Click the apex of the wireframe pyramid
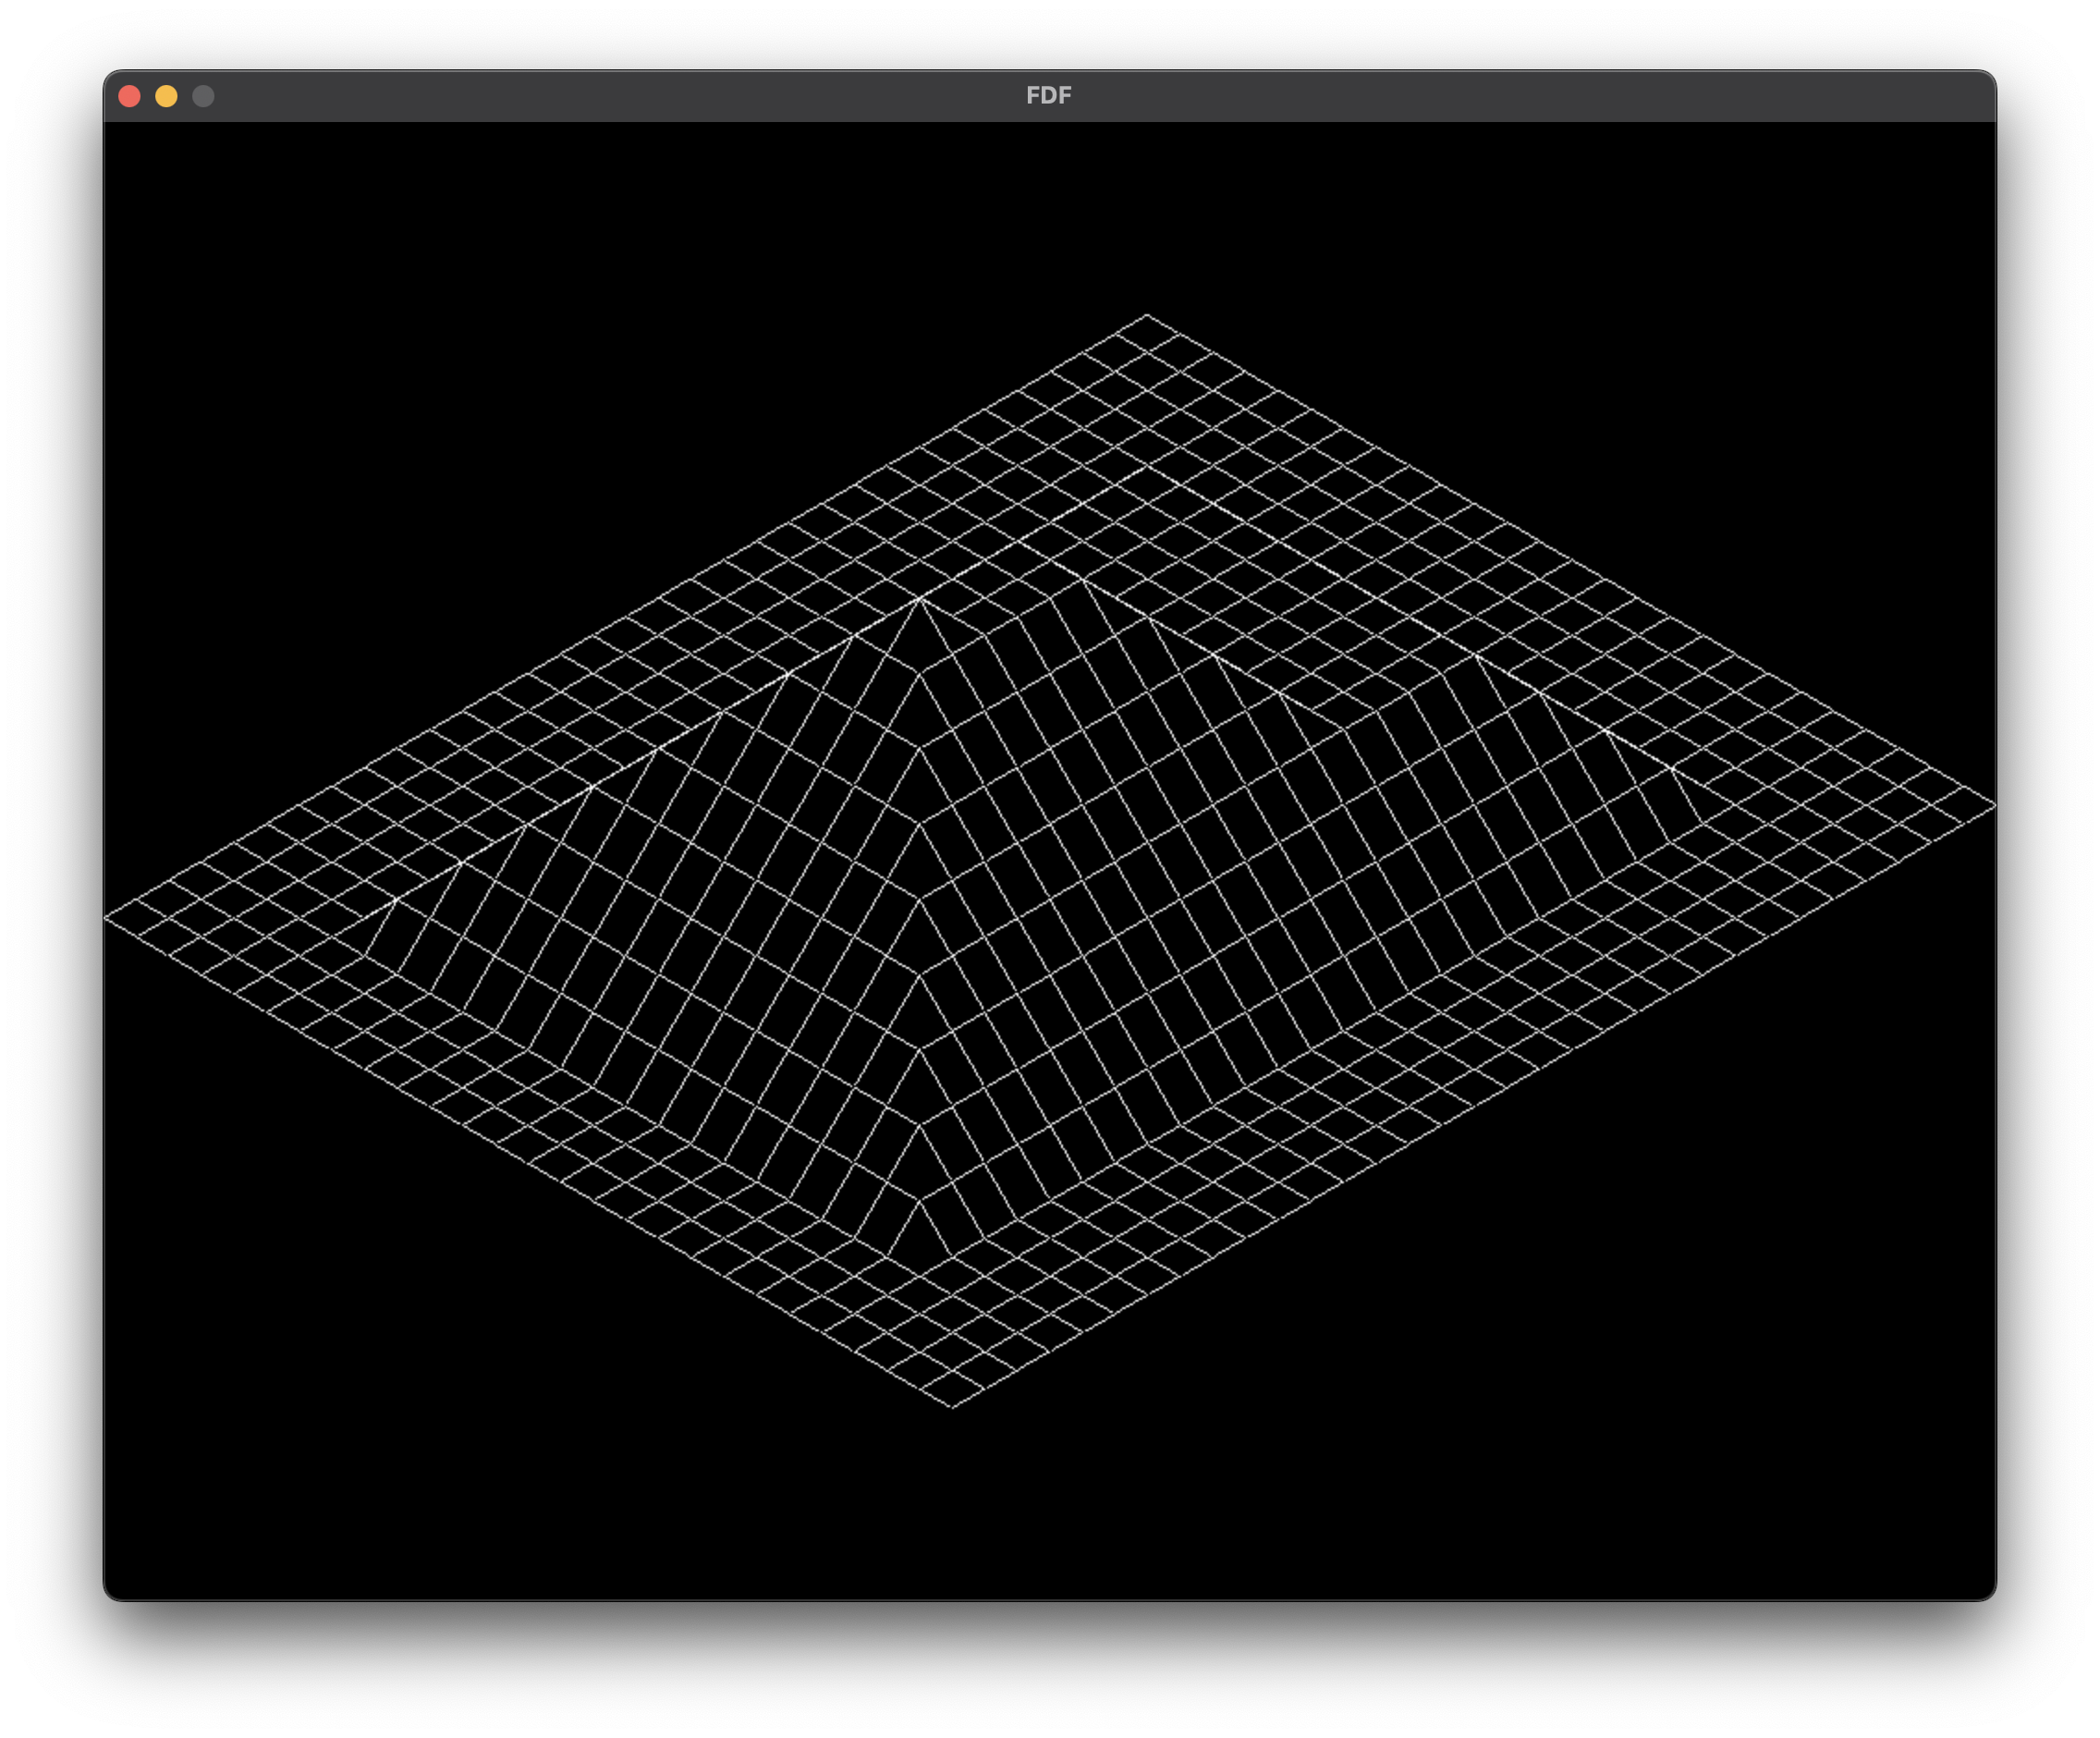2100x1738 pixels. 920,598
